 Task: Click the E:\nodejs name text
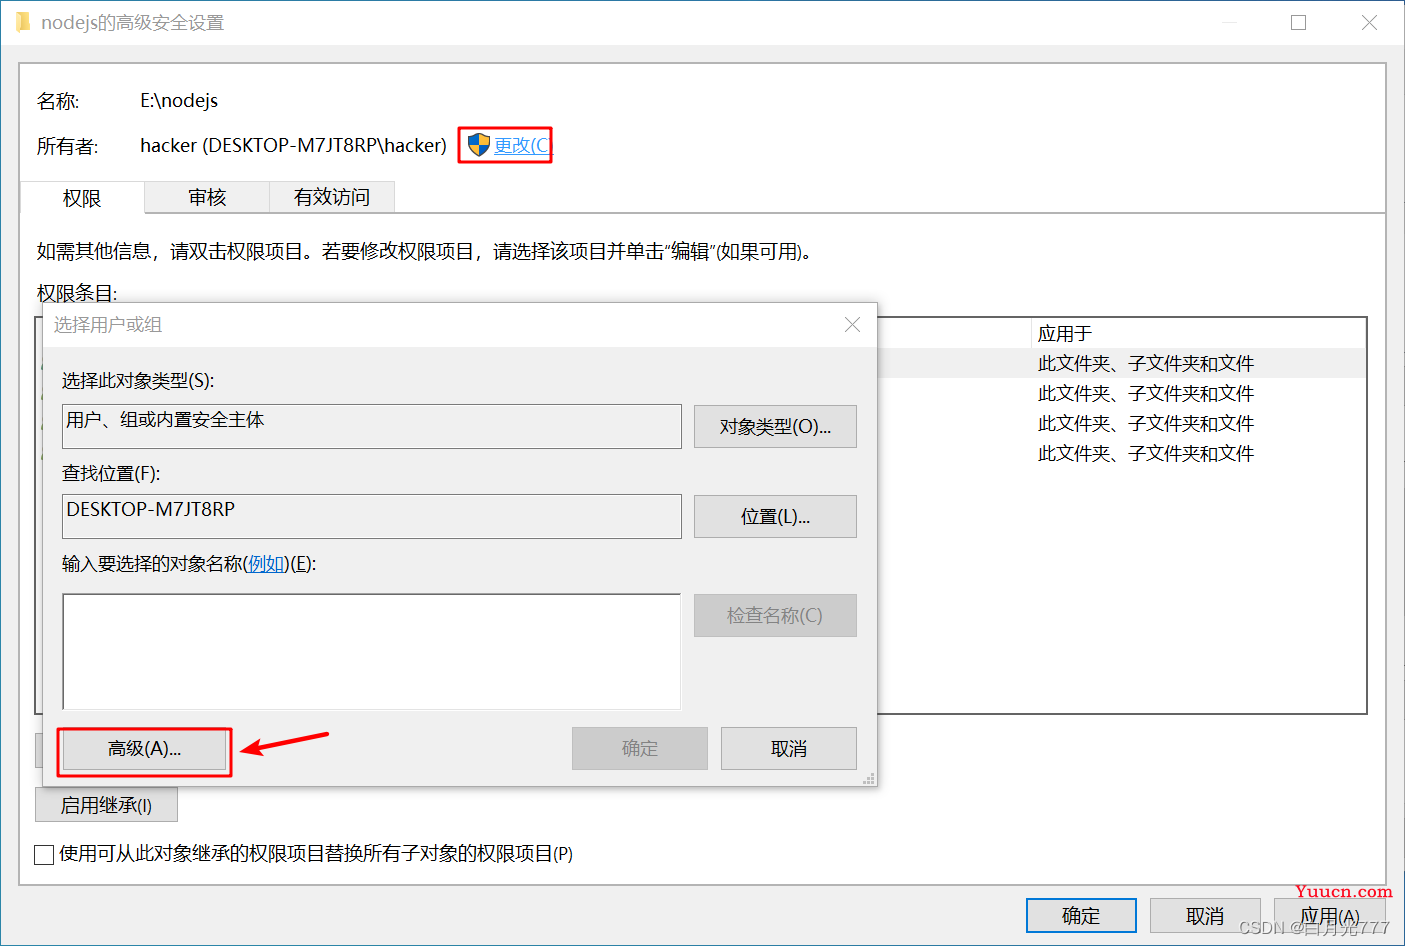click(179, 100)
